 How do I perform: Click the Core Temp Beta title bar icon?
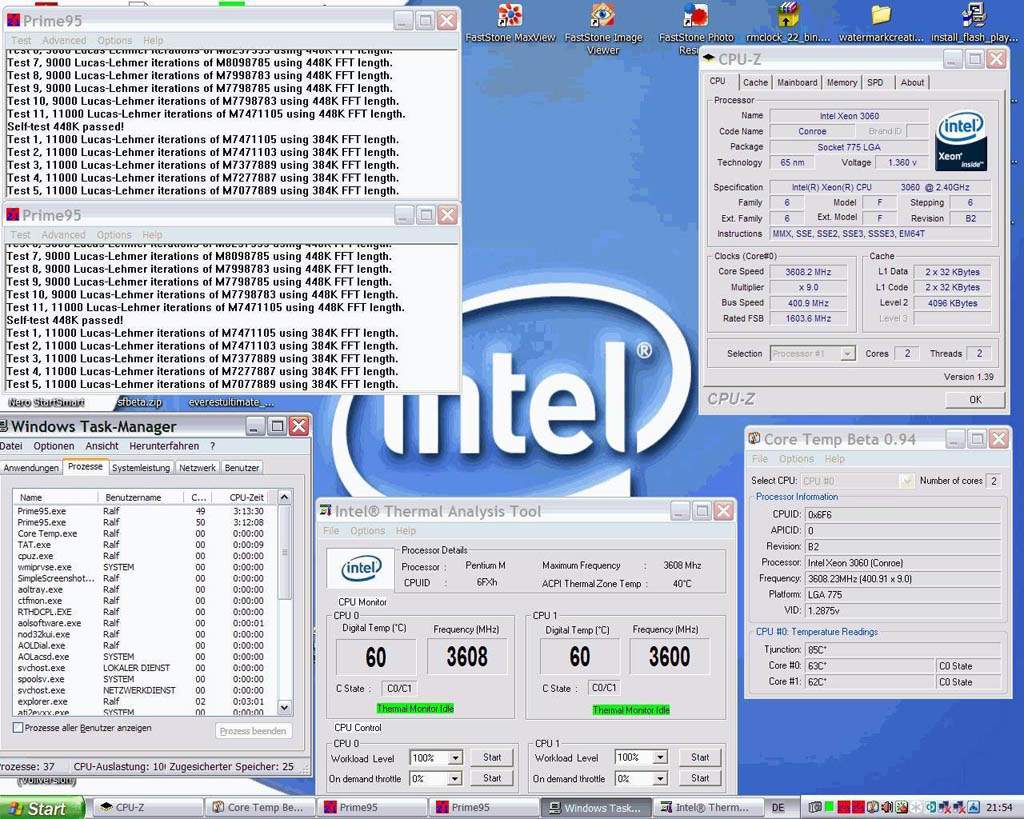point(754,438)
